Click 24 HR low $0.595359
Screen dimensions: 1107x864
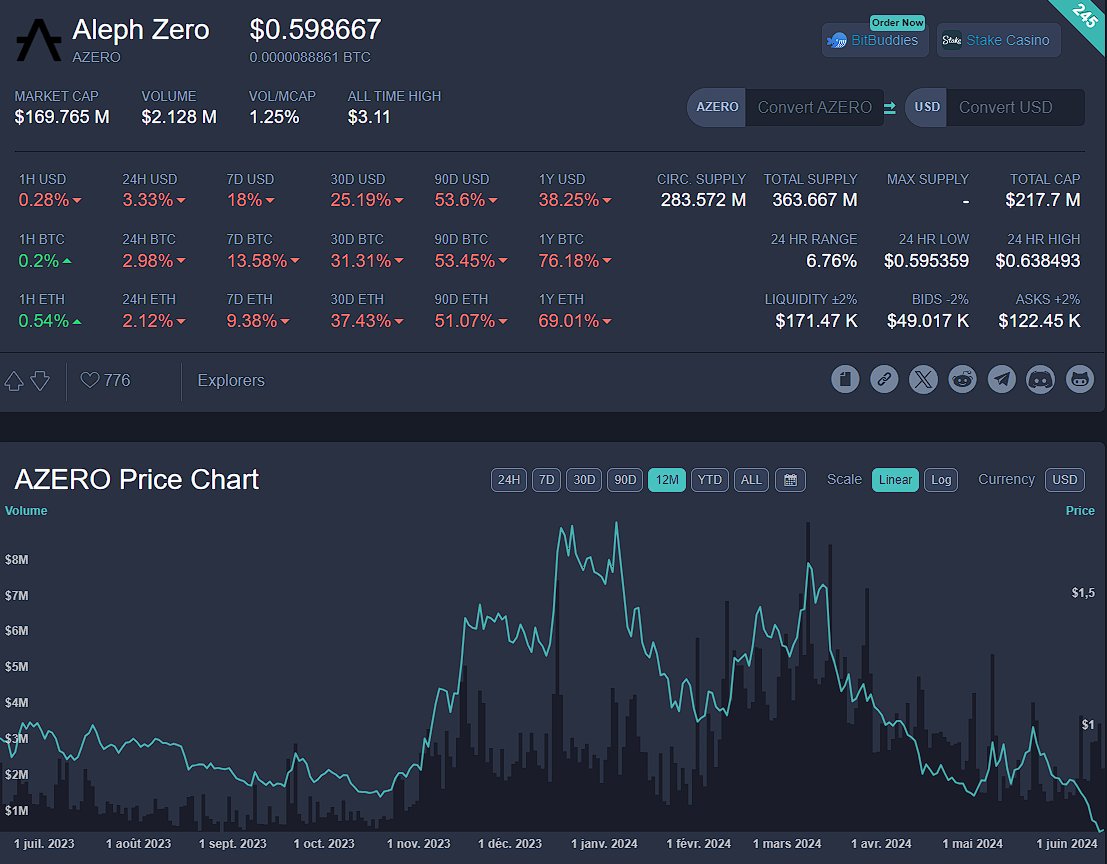tap(926, 261)
